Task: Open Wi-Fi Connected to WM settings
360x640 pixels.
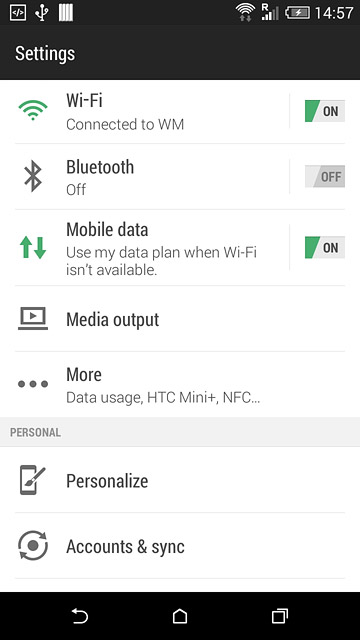Action: coord(151,111)
